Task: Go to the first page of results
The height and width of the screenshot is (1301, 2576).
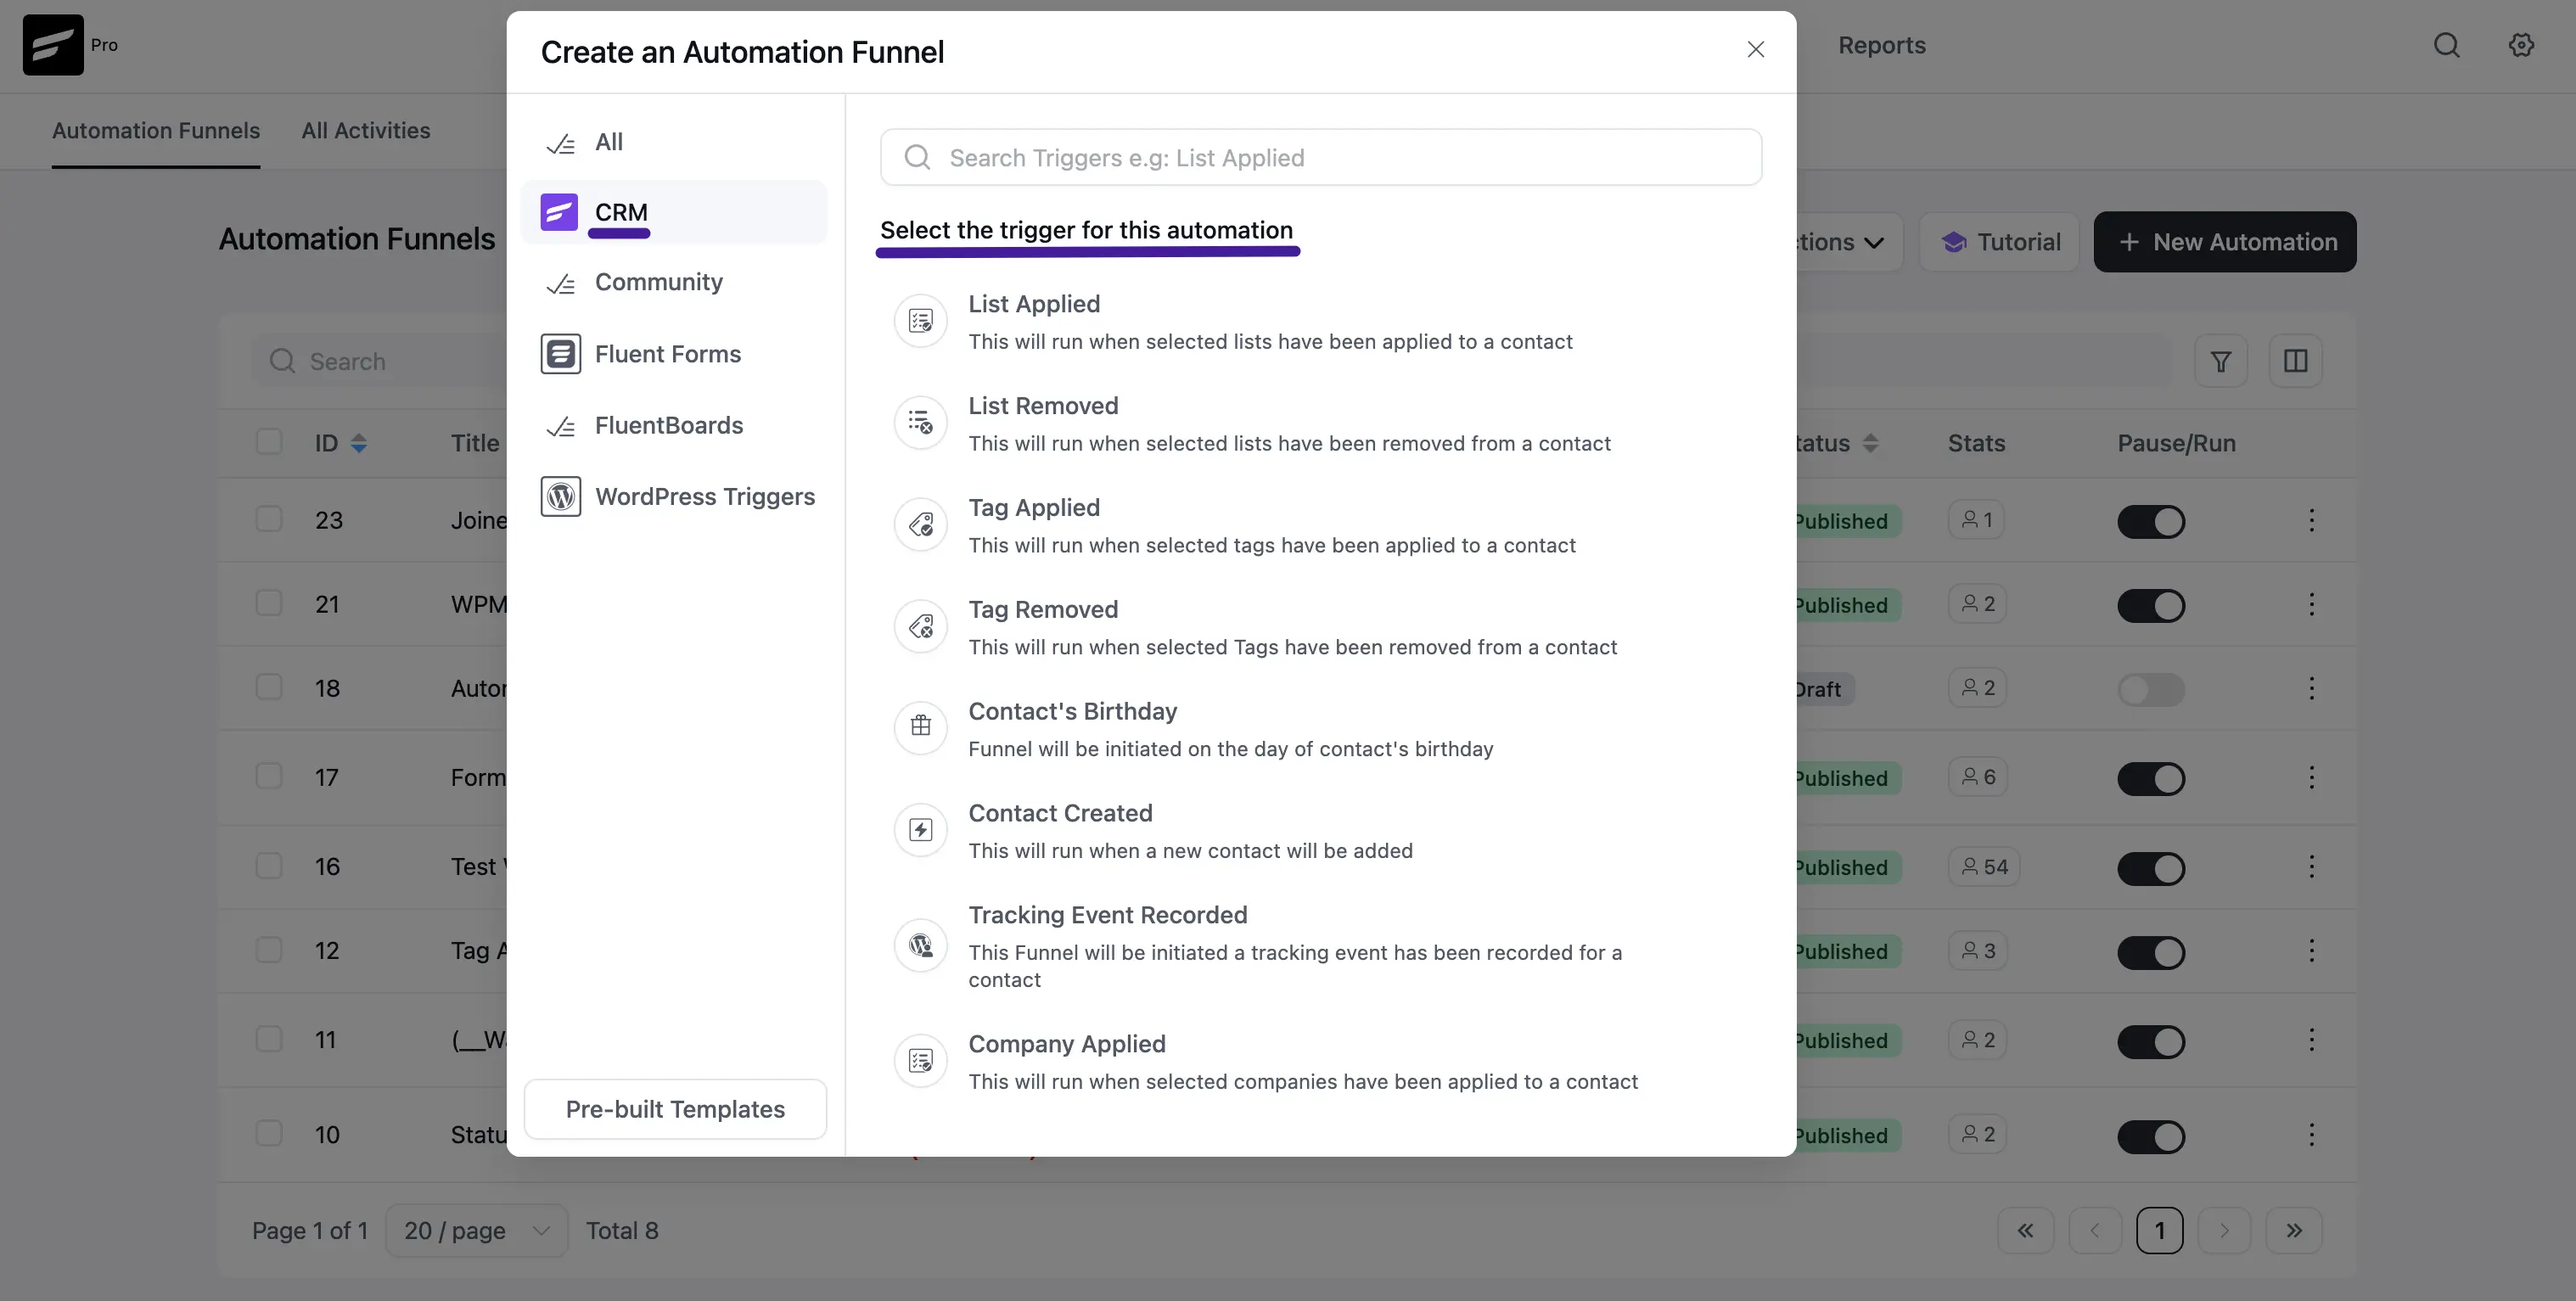Action: (x=2025, y=1230)
